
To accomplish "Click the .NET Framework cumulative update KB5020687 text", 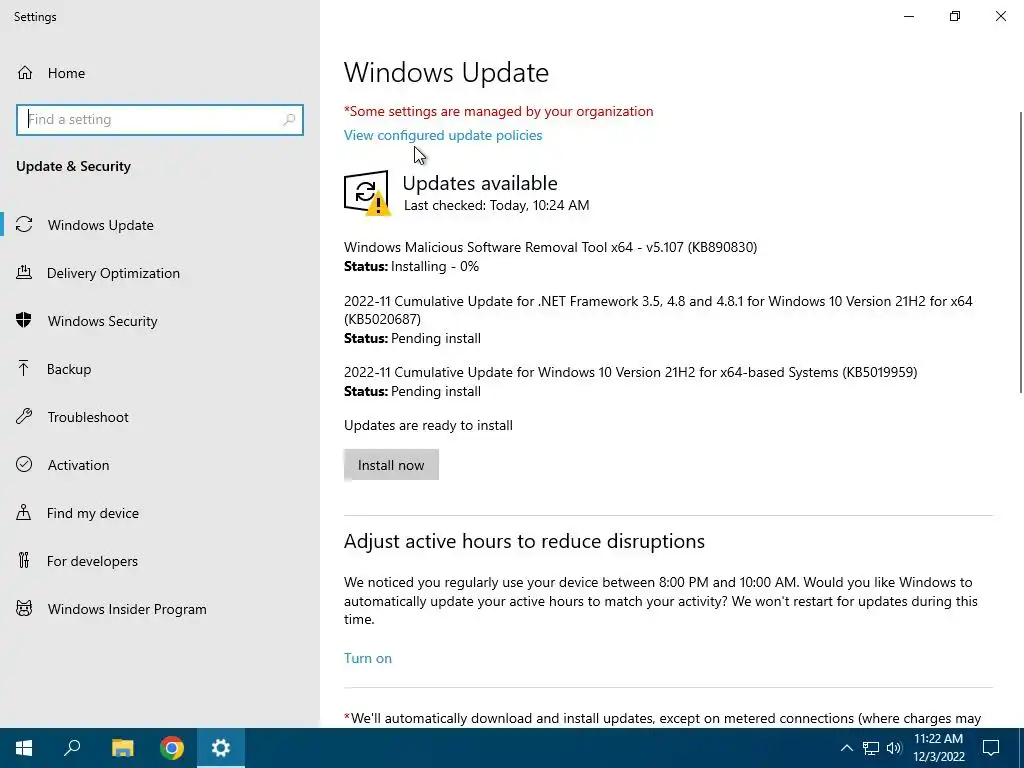I will pyautogui.click(x=658, y=310).
